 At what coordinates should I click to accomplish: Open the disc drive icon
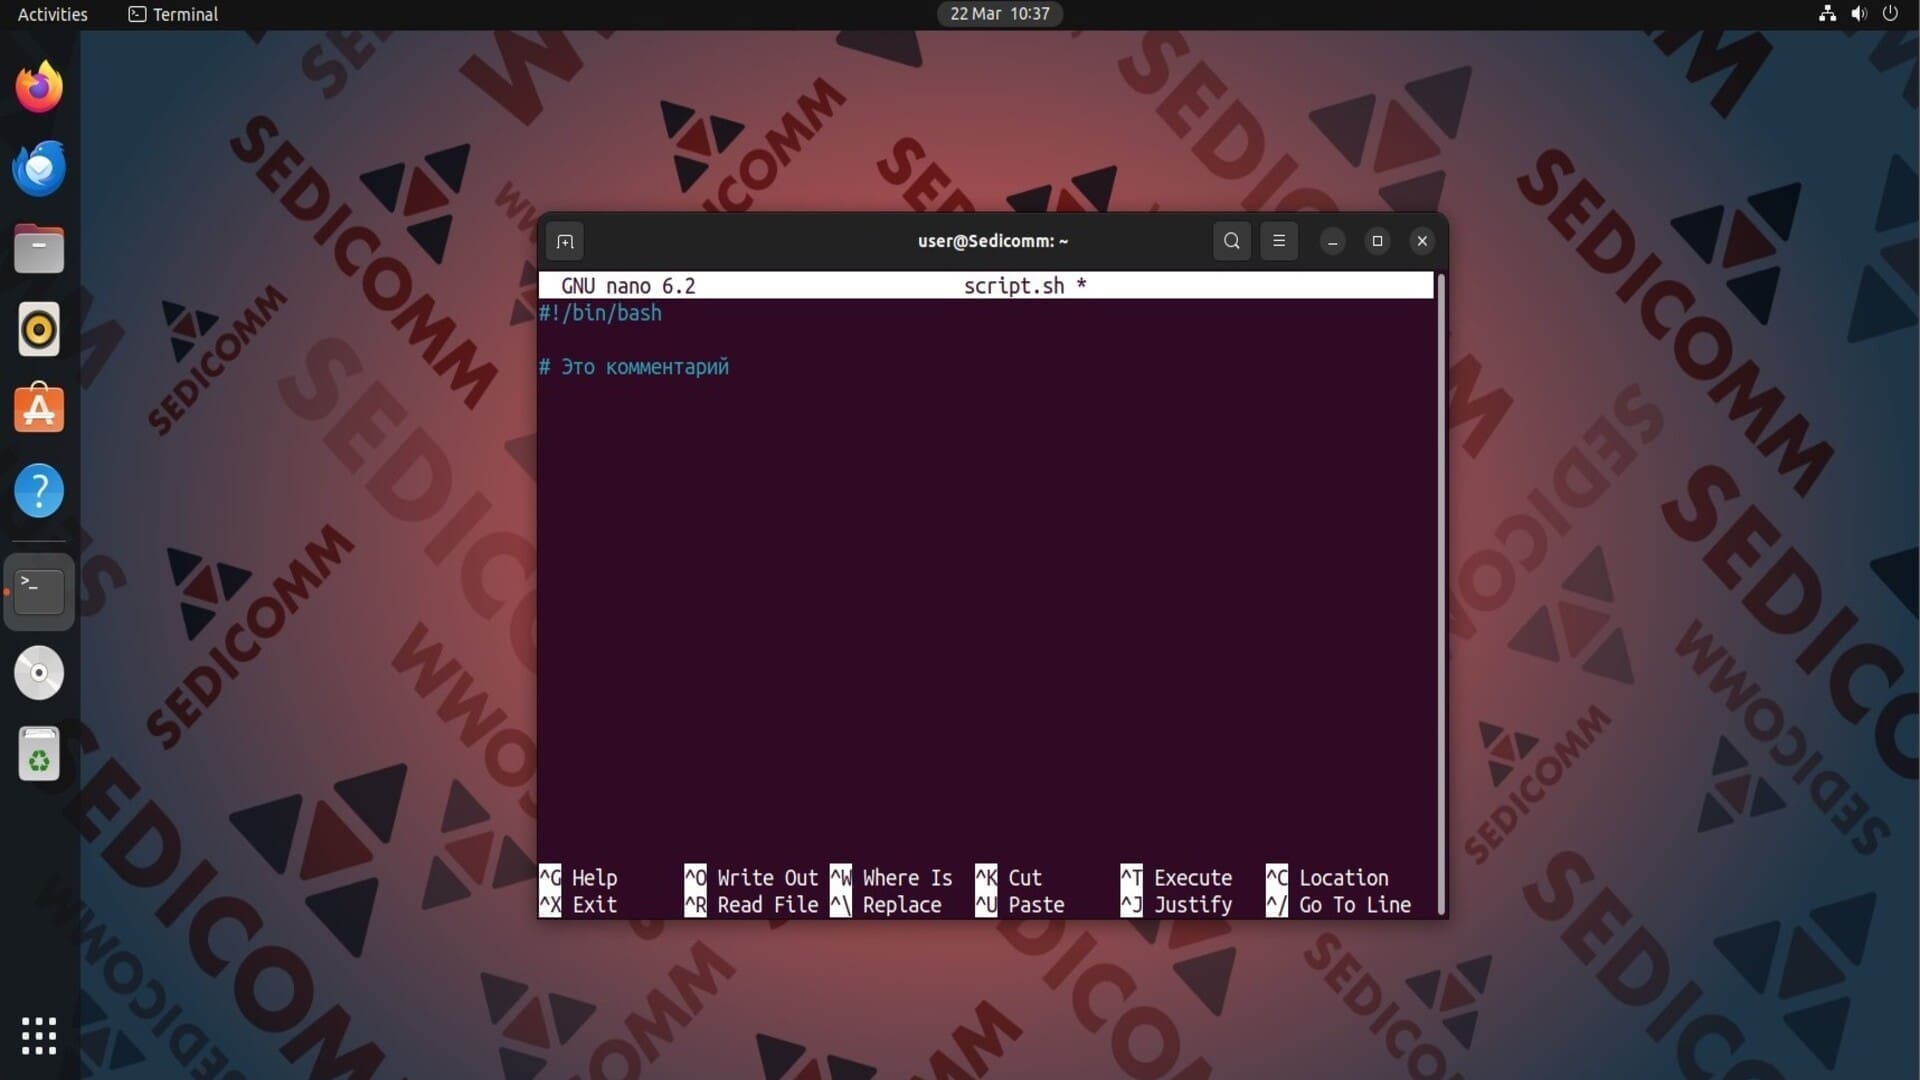[x=39, y=673]
